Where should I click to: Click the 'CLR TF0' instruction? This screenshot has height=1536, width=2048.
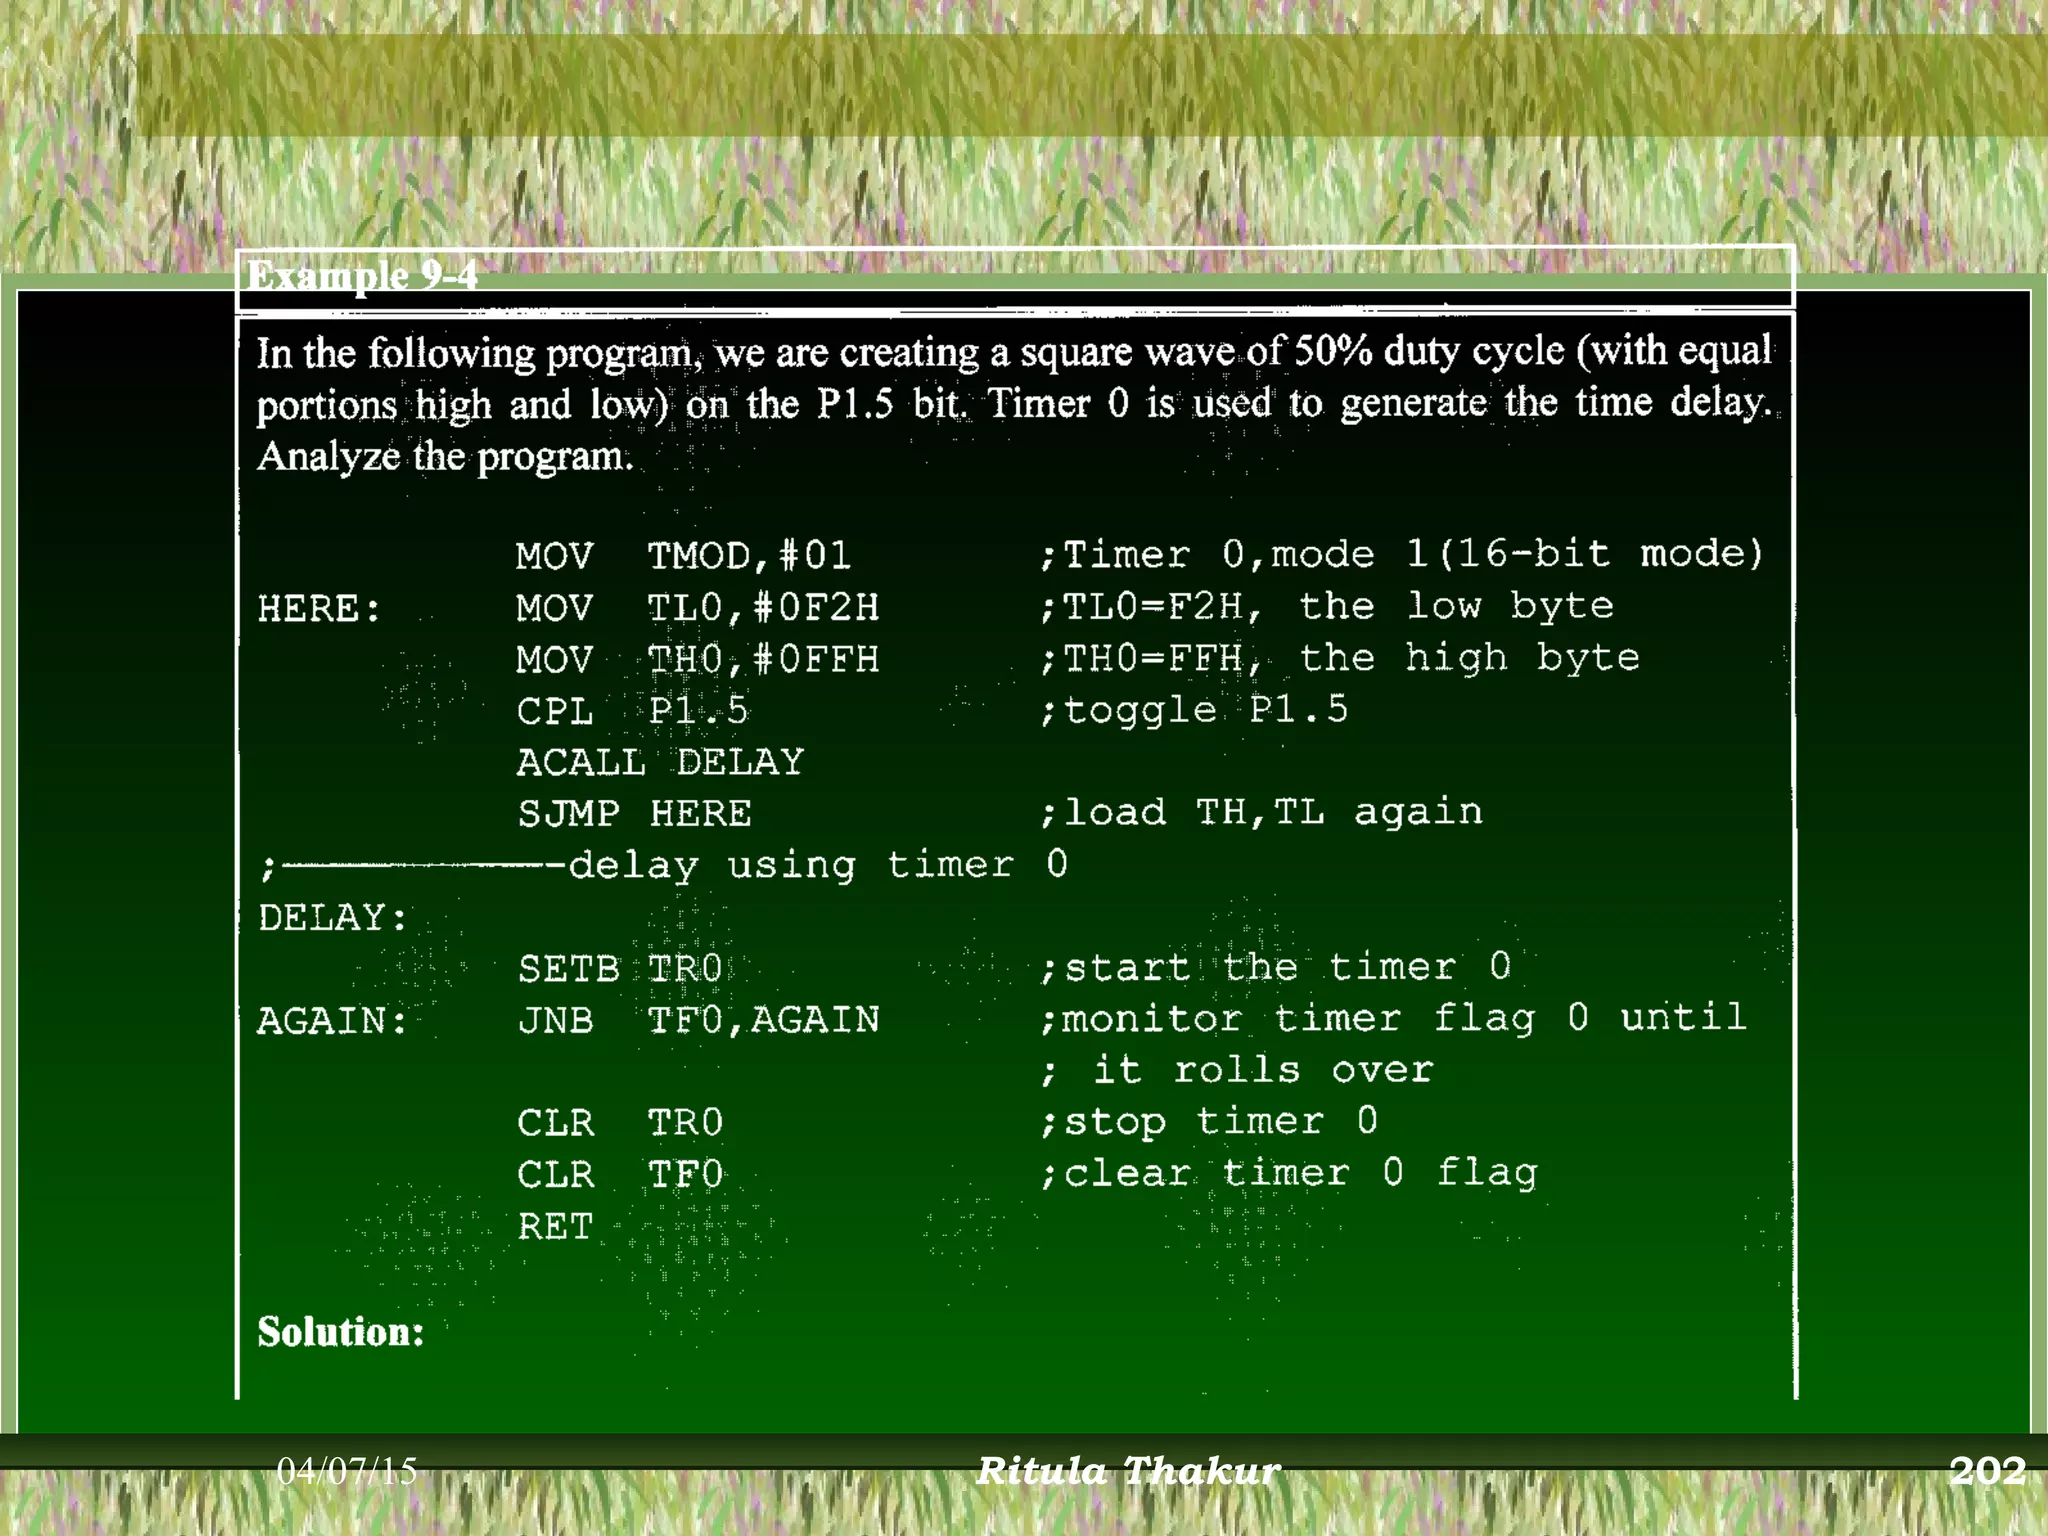pos(620,1175)
